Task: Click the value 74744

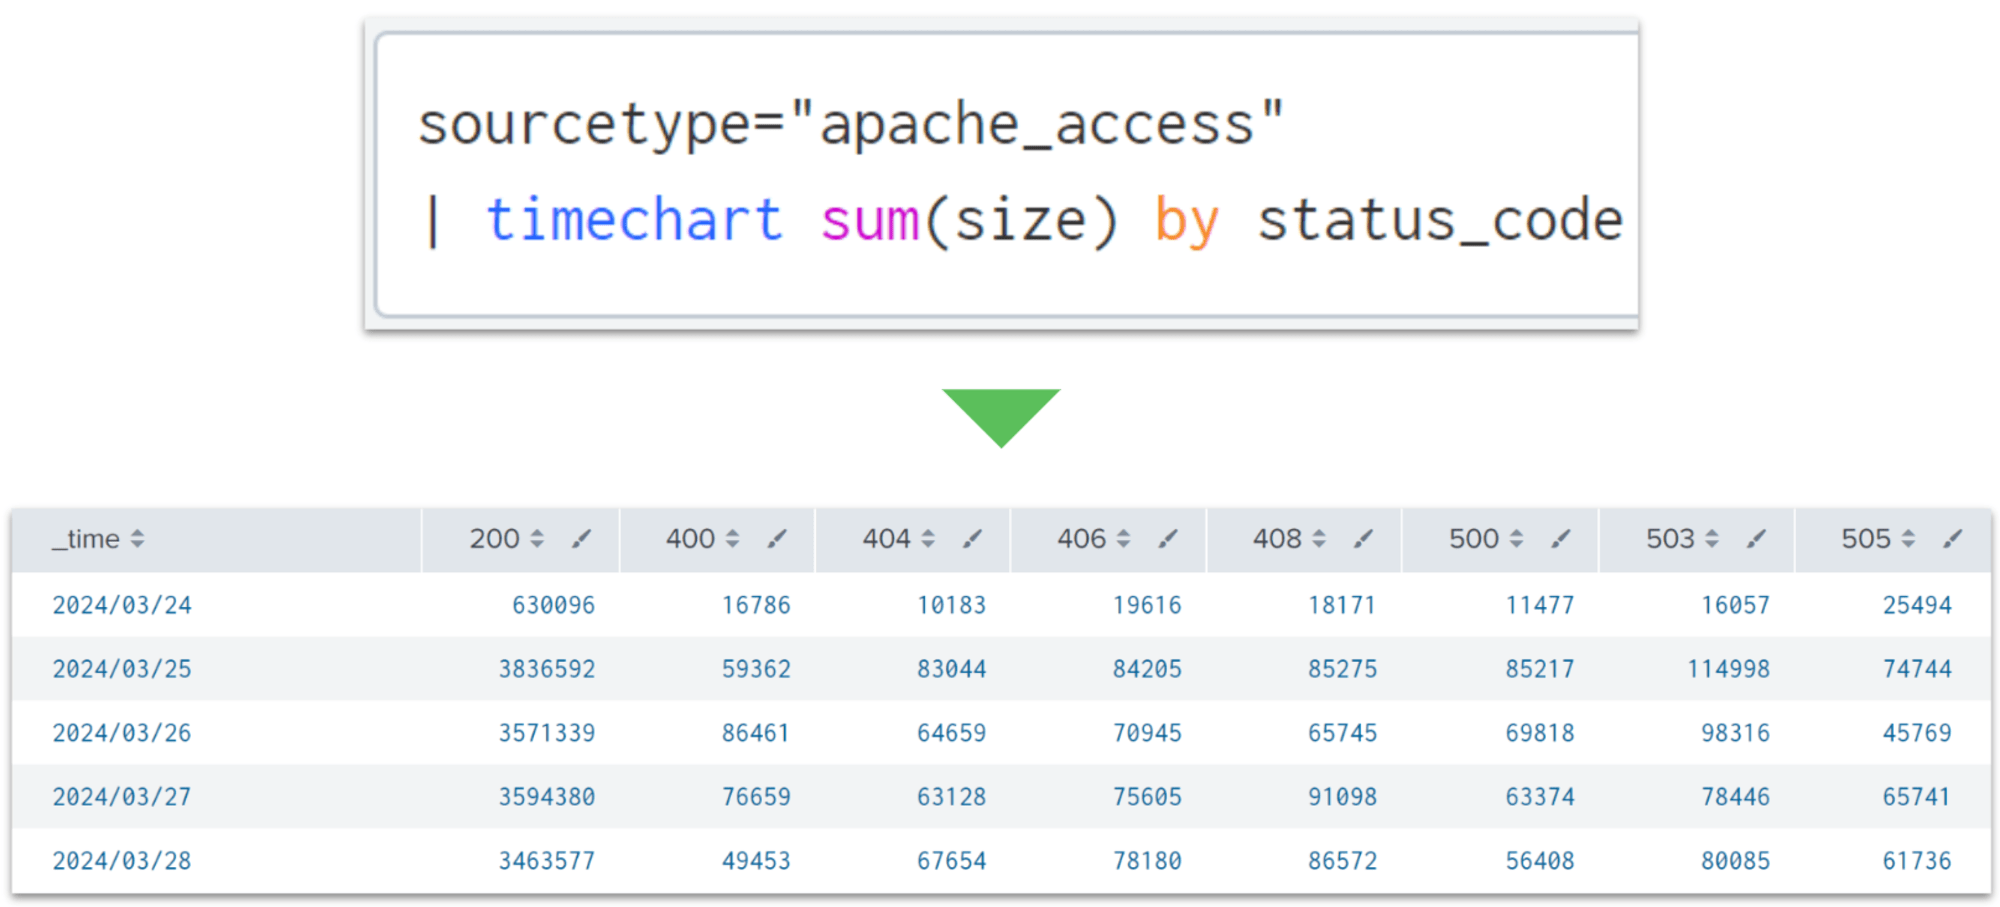Action: click(x=1917, y=669)
